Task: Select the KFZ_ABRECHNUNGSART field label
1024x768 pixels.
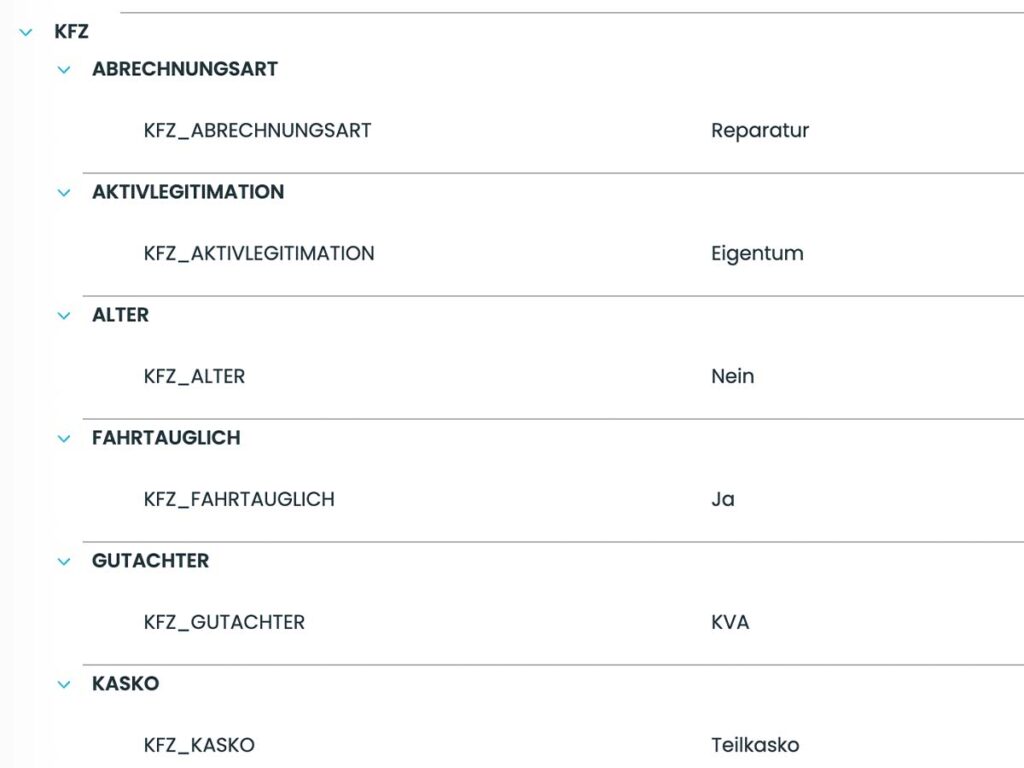Action: tap(256, 130)
